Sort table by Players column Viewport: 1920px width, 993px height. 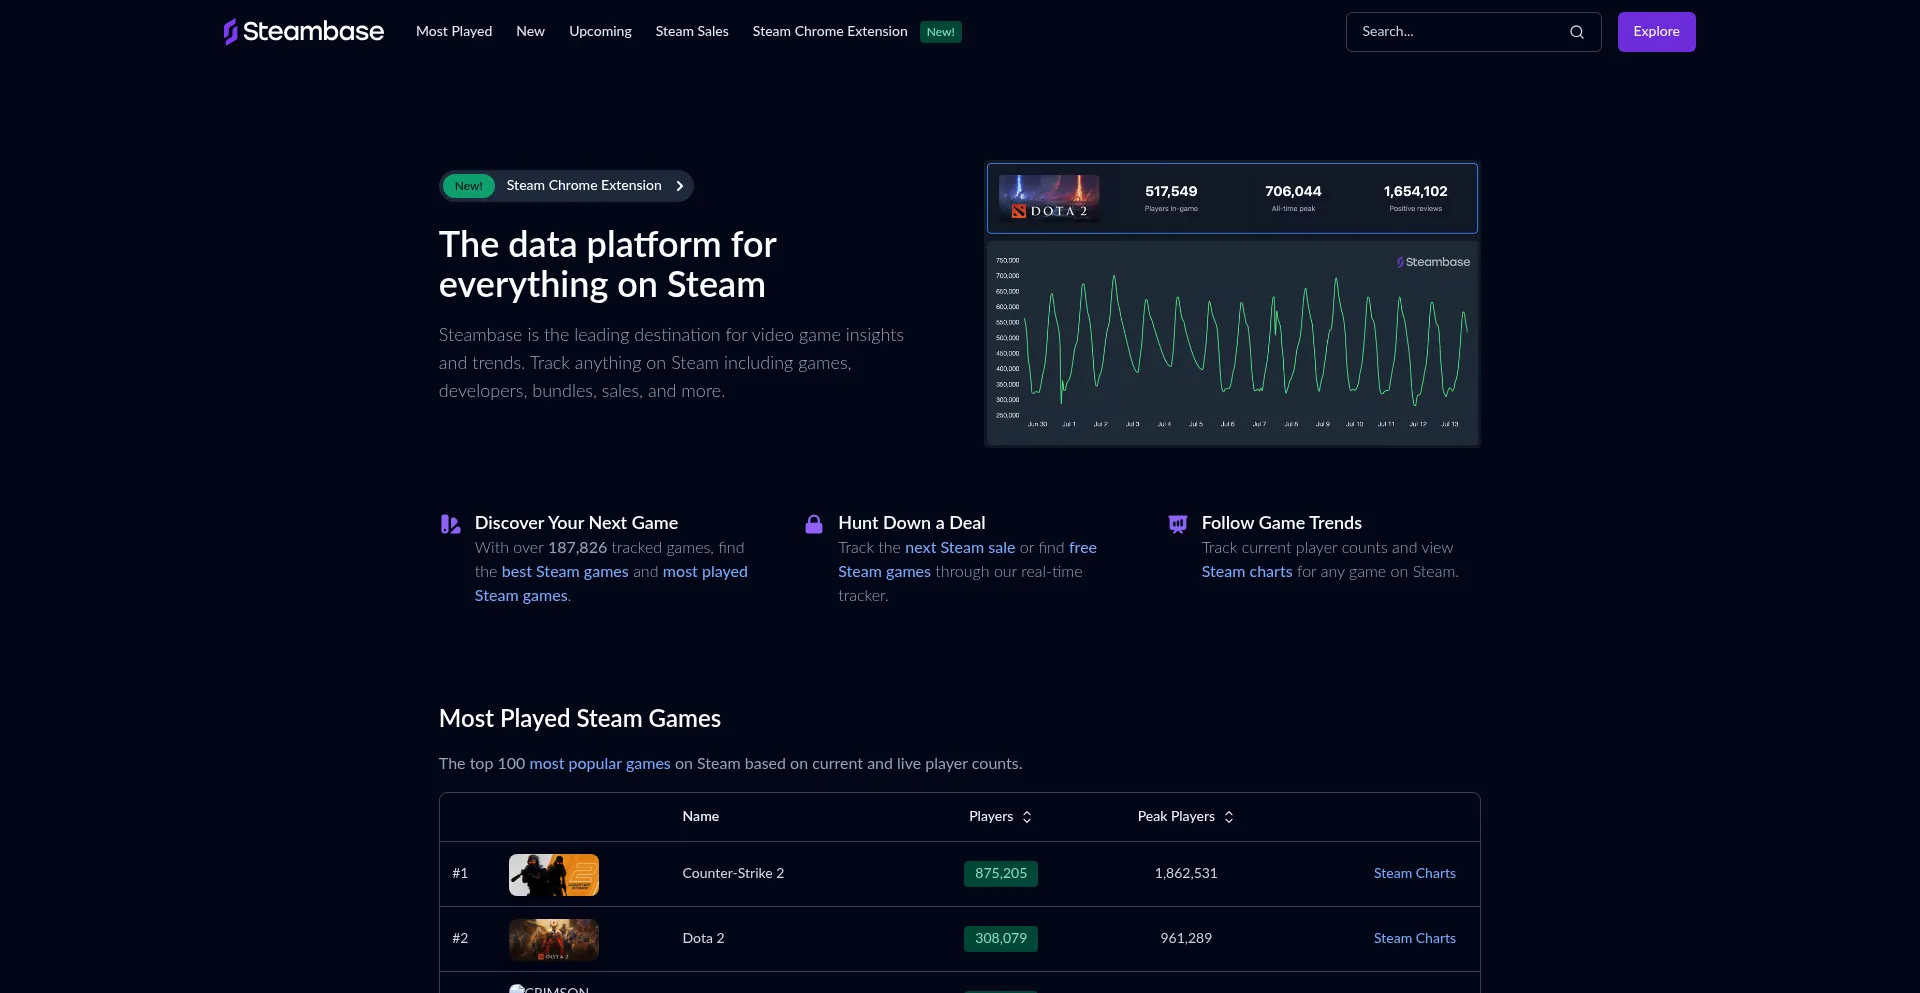click(1000, 817)
